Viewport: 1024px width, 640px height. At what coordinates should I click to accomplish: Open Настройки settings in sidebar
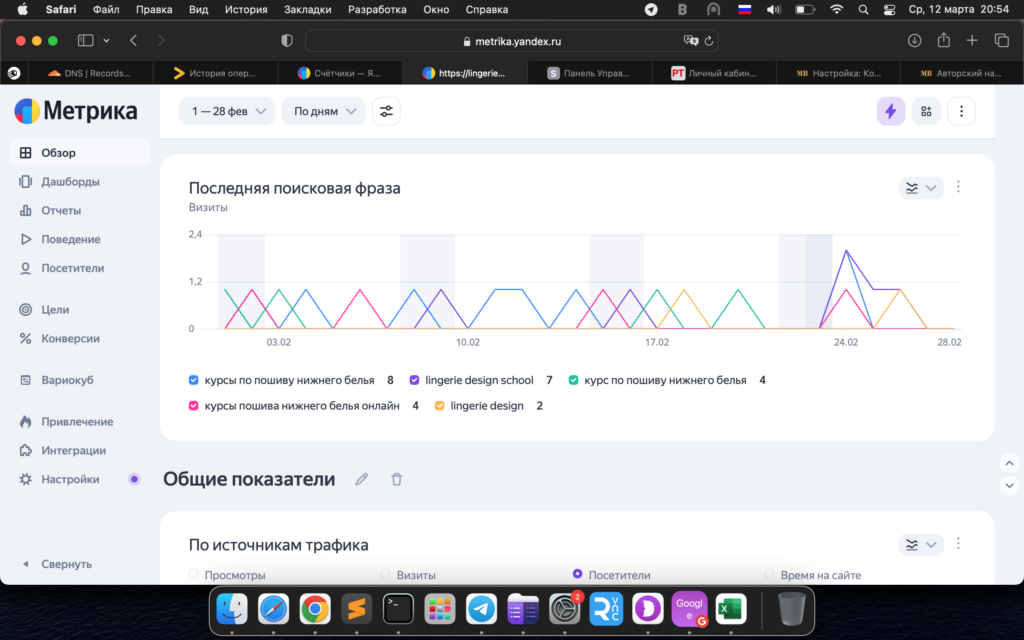coord(70,479)
